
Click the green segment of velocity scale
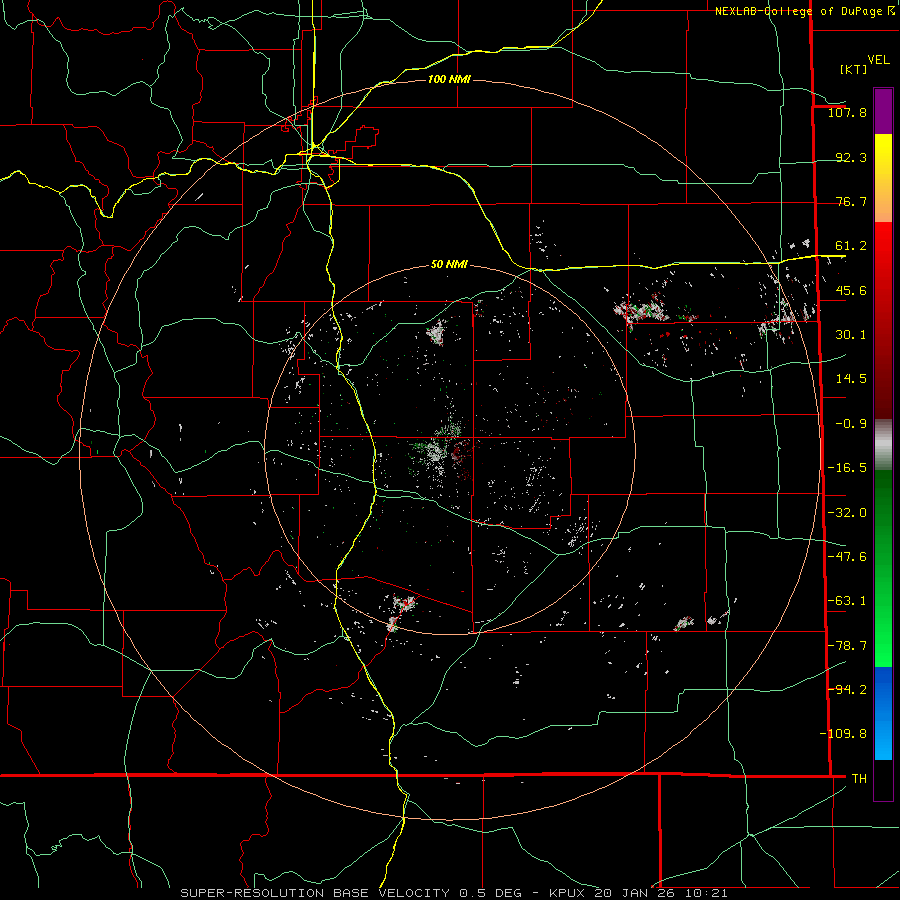(883, 568)
